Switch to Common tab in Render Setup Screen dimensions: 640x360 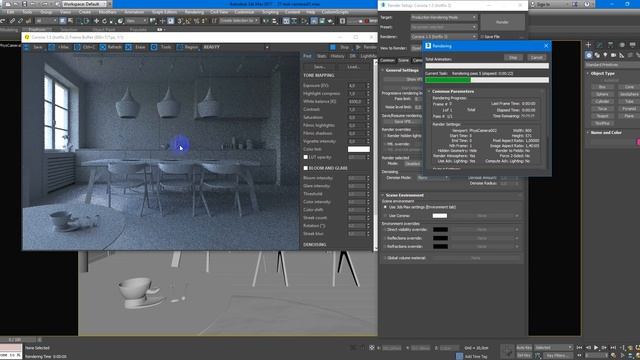pyautogui.click(x=388, y=60)
